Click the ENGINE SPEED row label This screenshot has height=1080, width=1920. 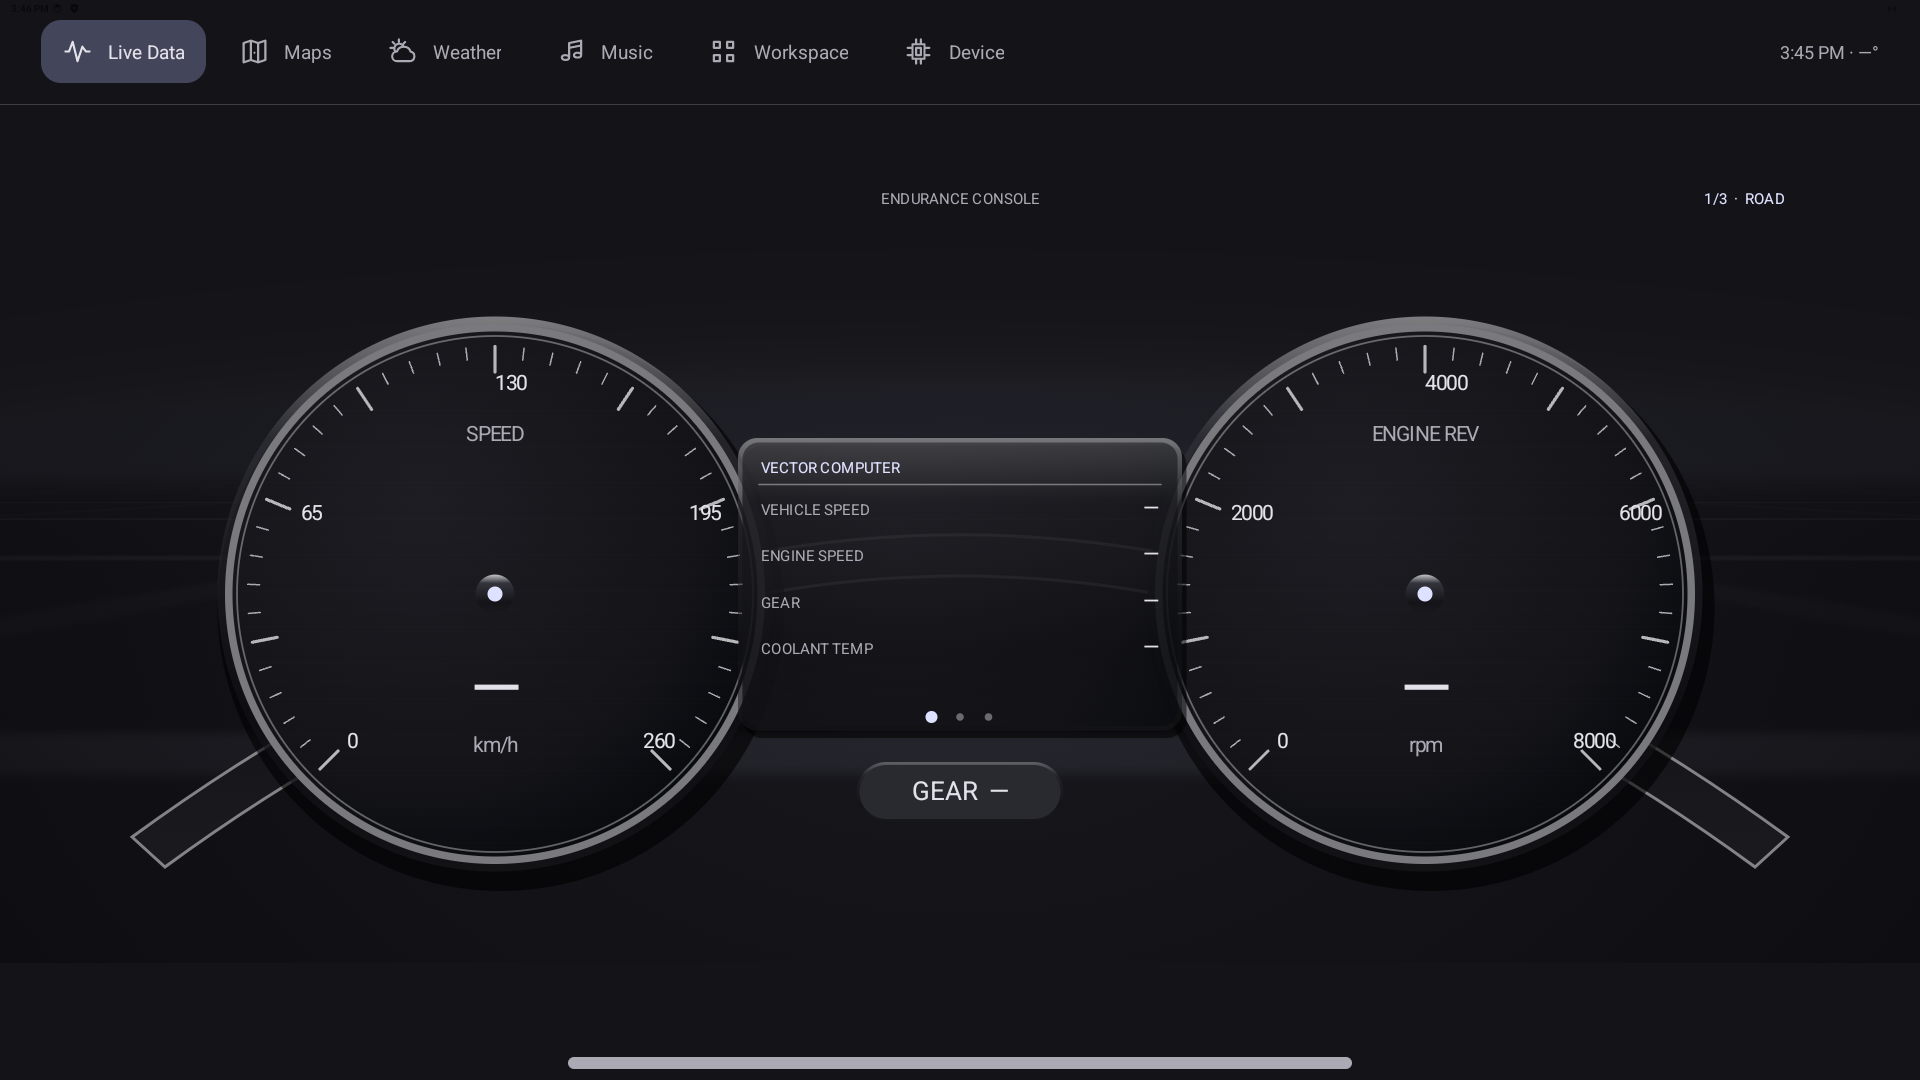click(x=812, y=556)
